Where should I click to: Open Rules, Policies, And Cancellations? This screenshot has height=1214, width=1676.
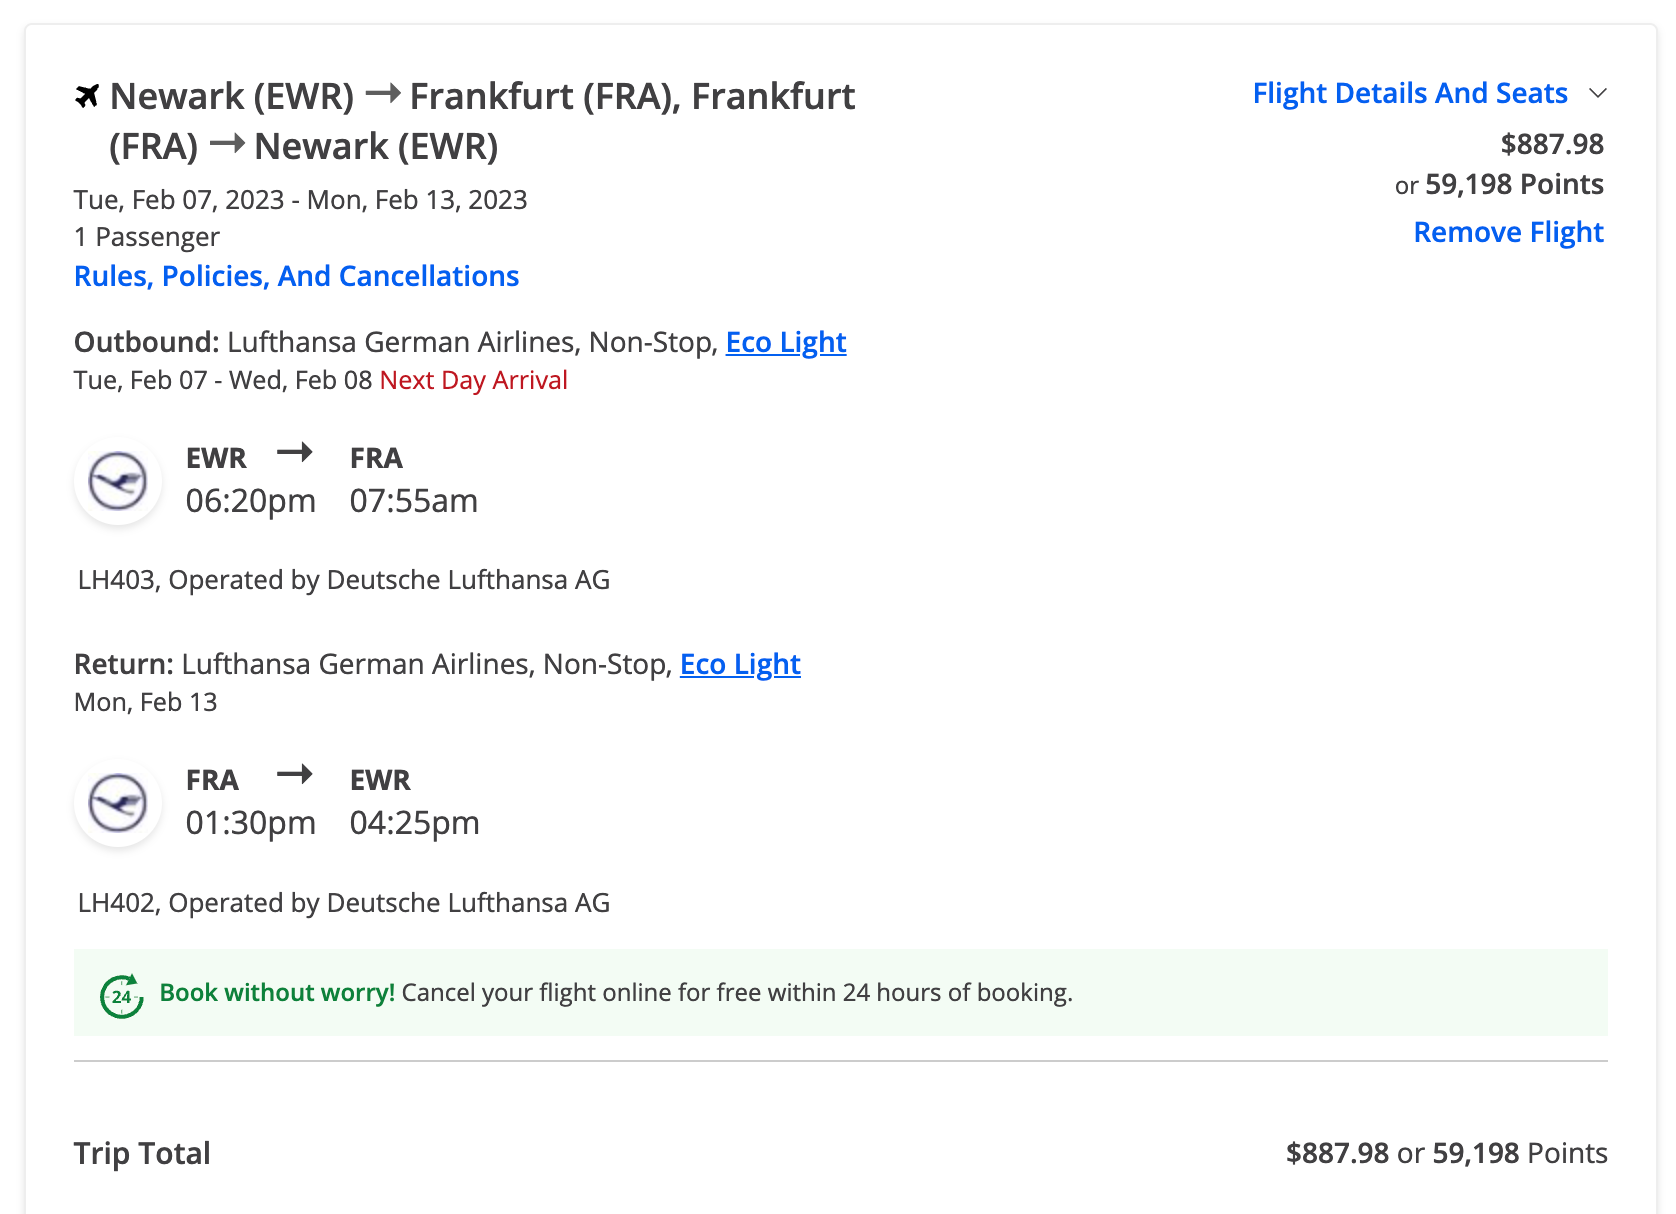pyautogui.click(x=297, y=276)
